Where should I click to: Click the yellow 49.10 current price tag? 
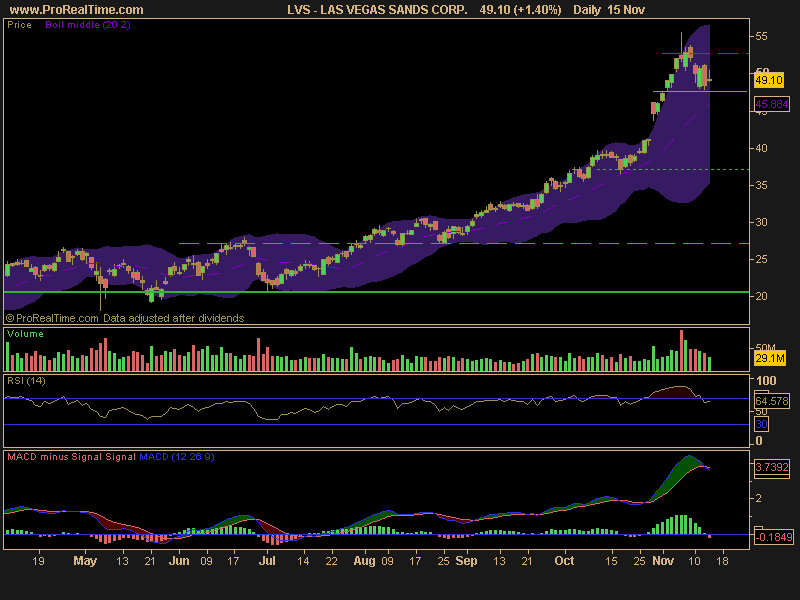[x=768, y=80]
